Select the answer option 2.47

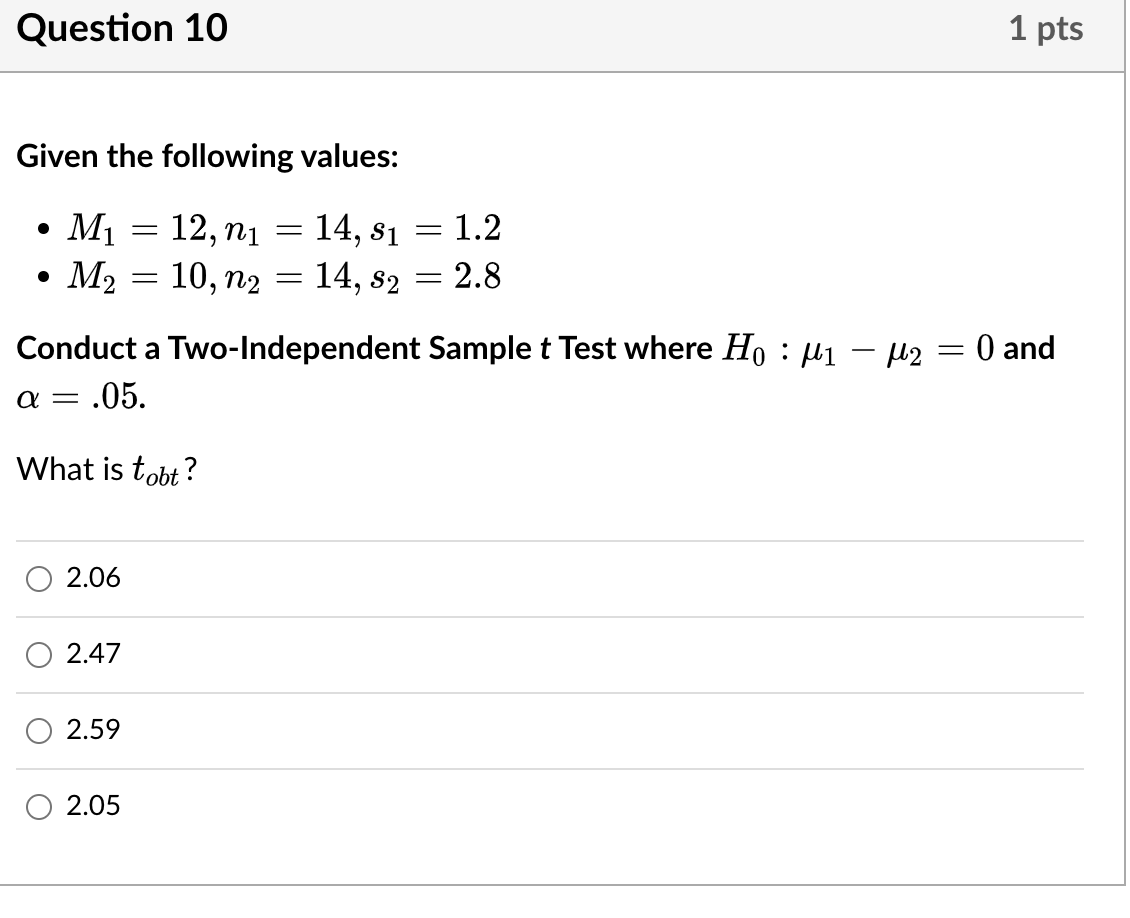[94, 653]
